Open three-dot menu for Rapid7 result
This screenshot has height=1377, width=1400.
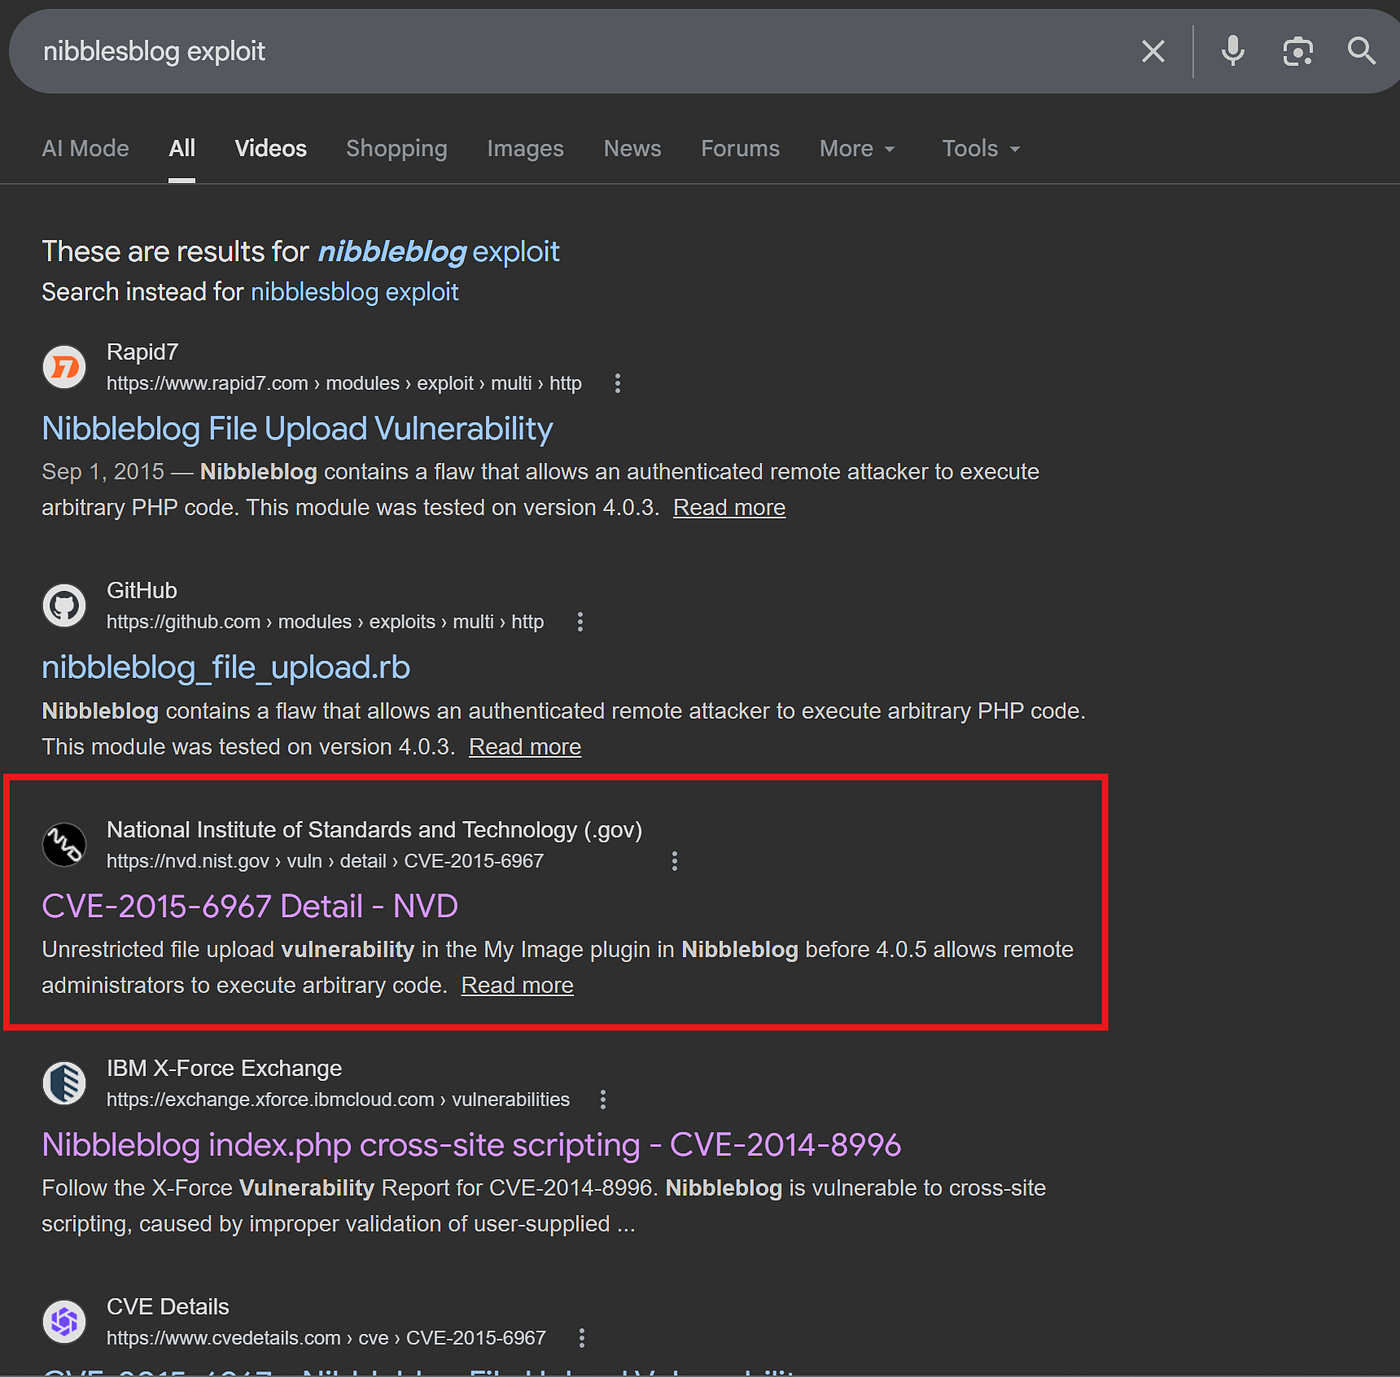click(617, 383)
